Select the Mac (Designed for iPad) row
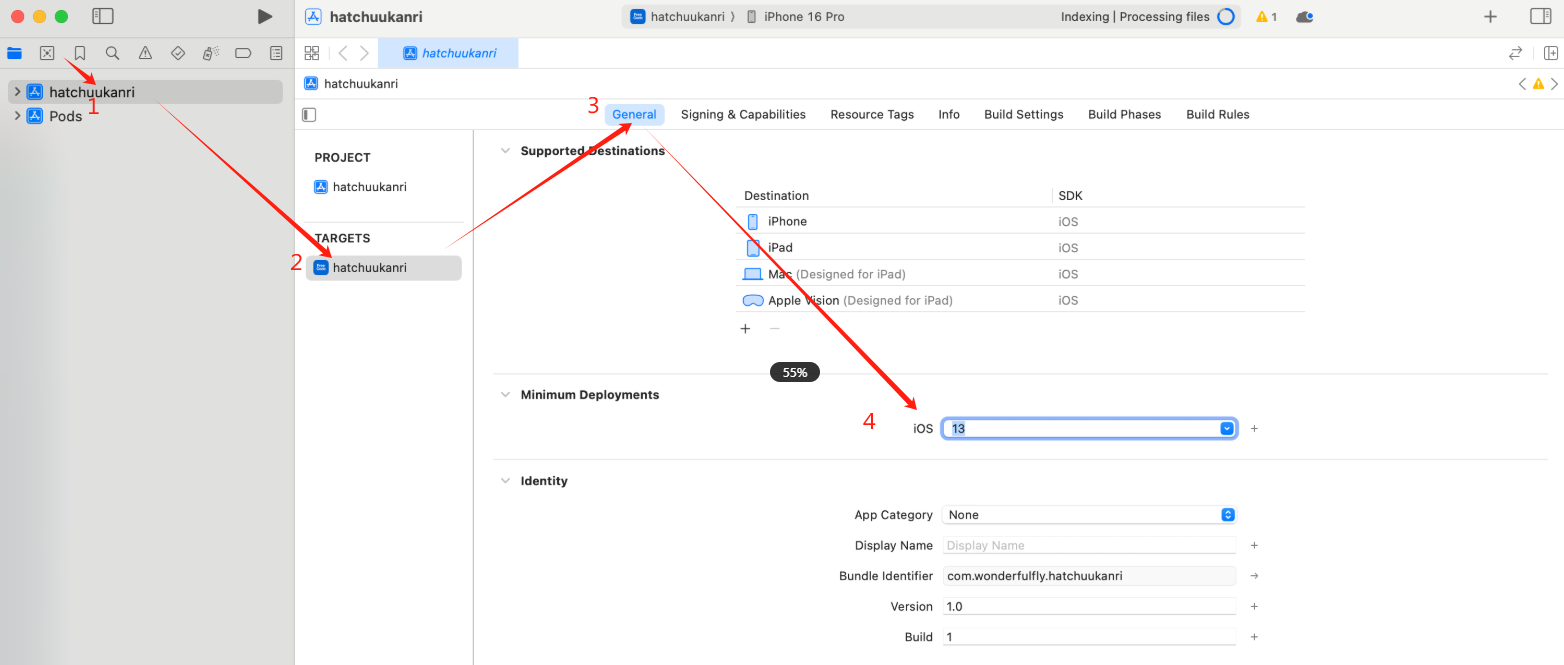The width and height of the screenshot is (1564, 665). click(x=1020, y=274)
